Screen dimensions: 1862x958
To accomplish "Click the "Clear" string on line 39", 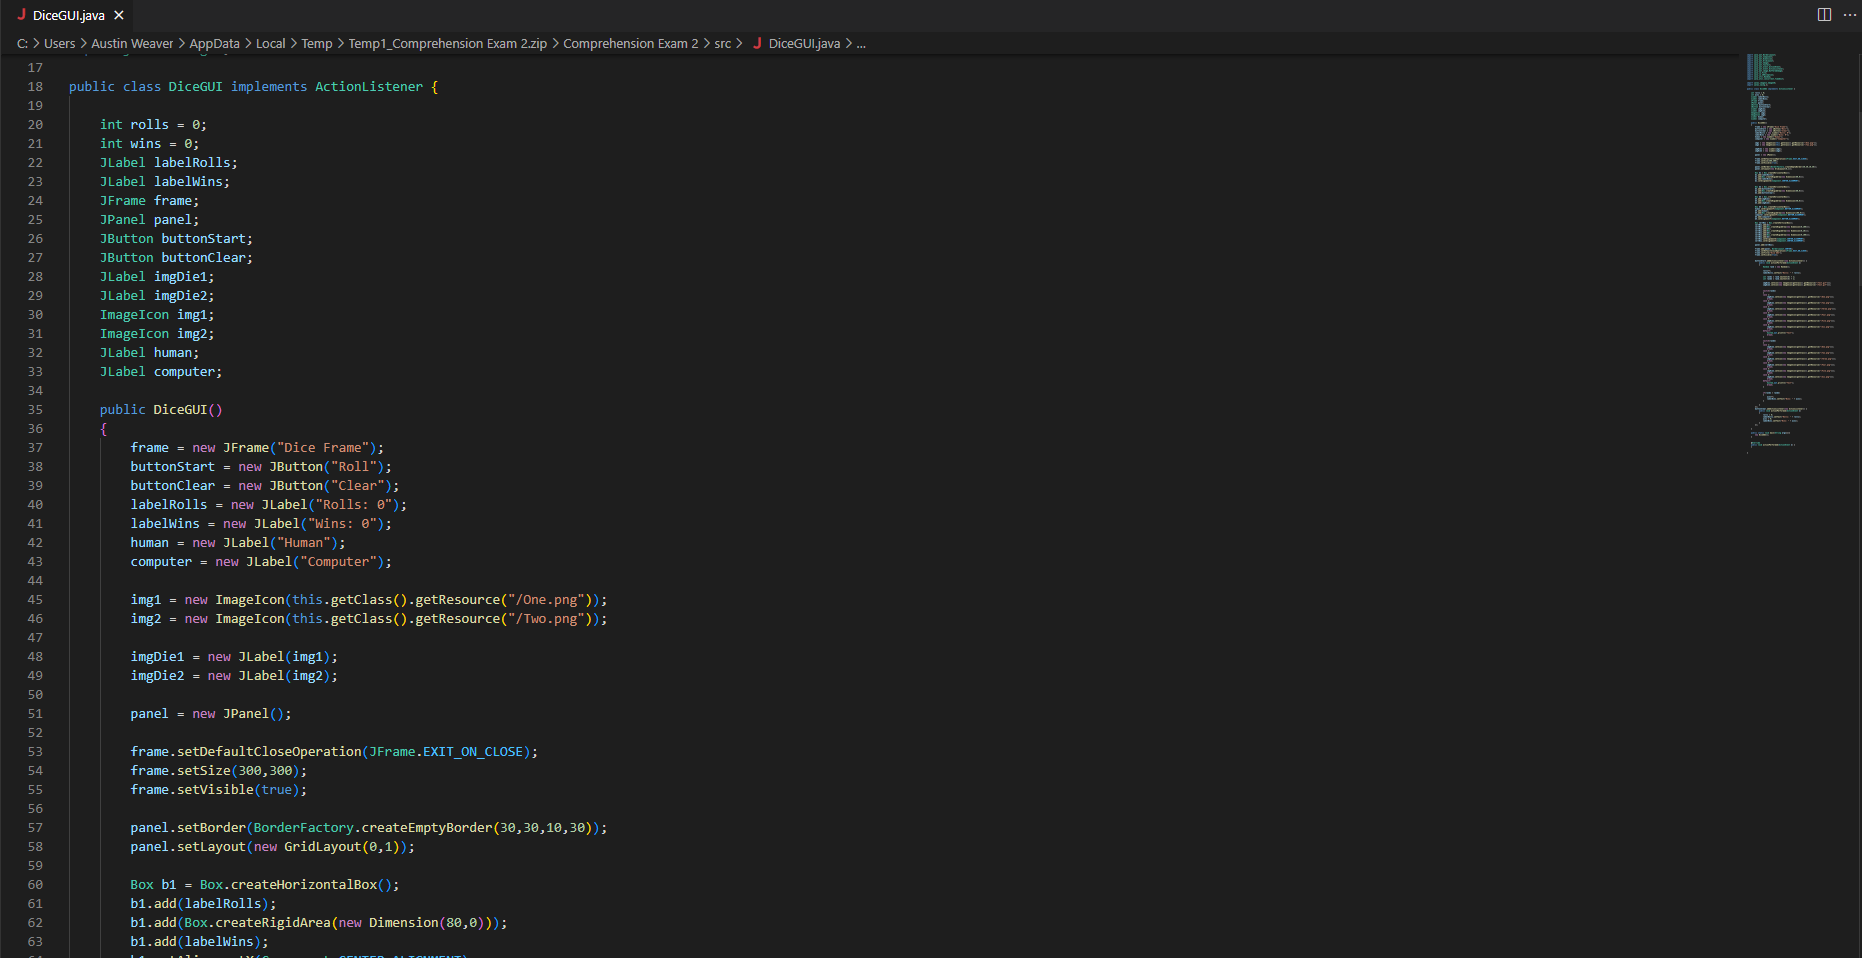I will (x=358, y=486).
